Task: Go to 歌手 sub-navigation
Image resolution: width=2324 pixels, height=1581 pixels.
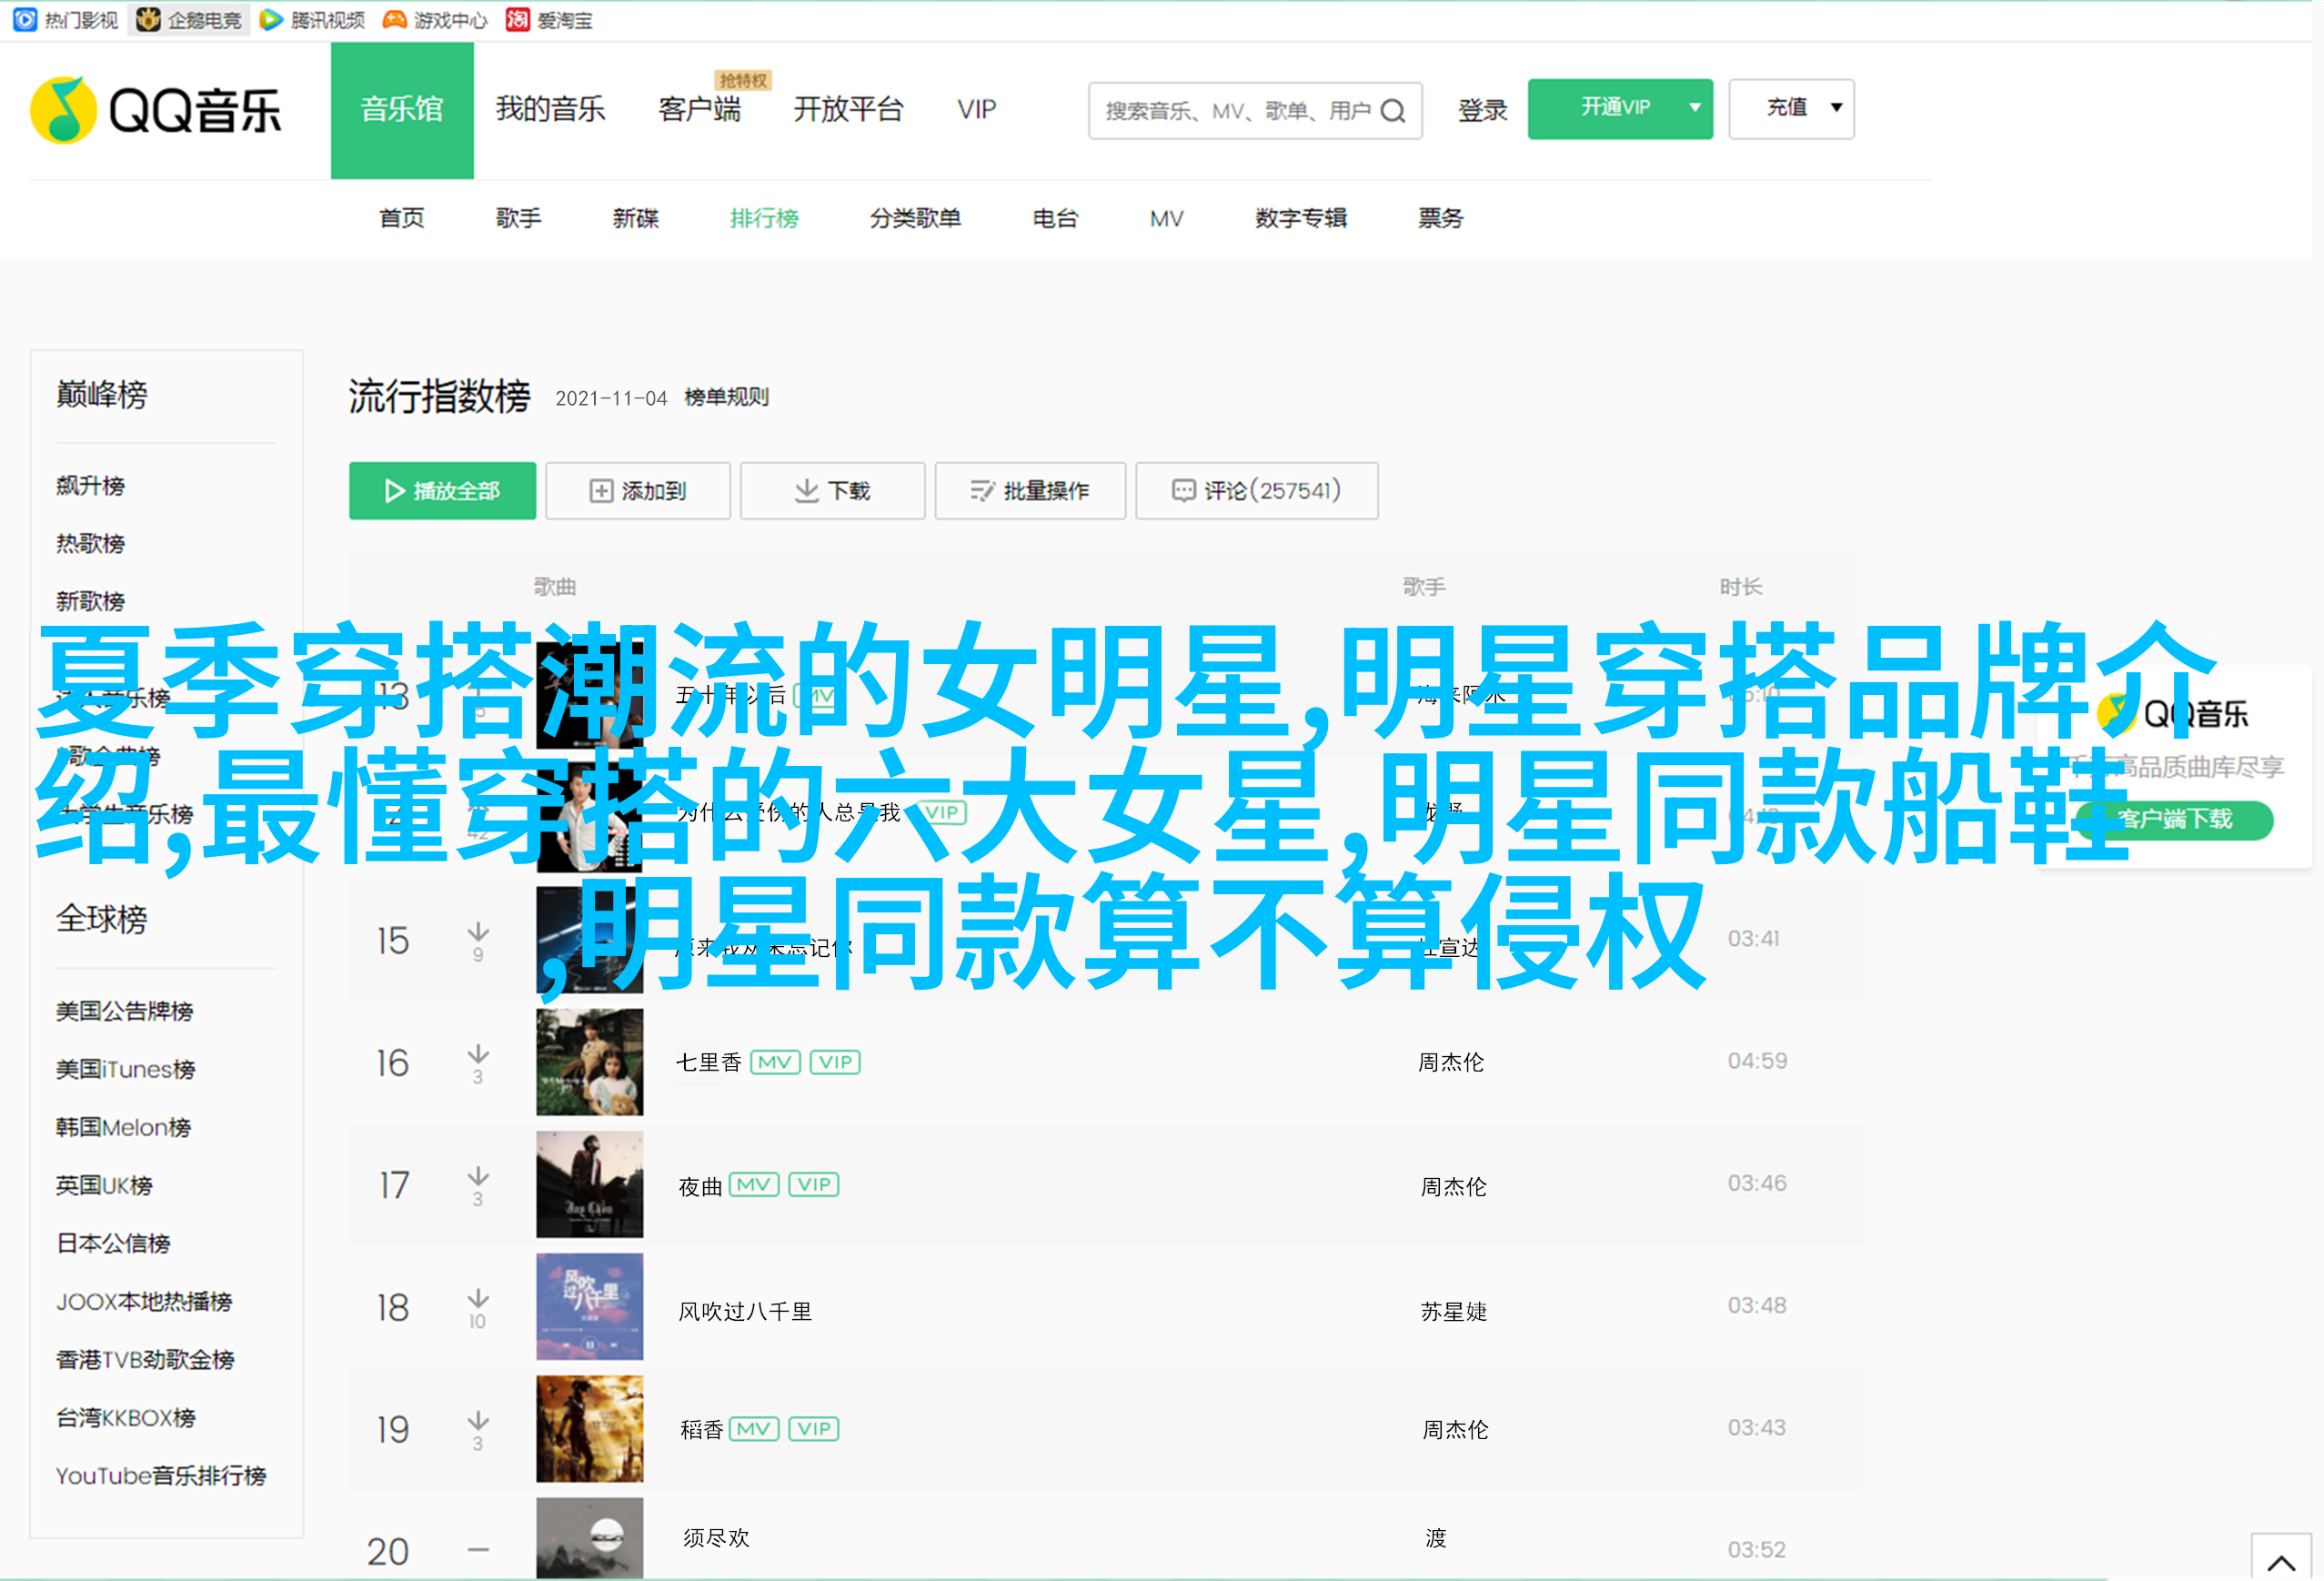Action: coord(519,218)
